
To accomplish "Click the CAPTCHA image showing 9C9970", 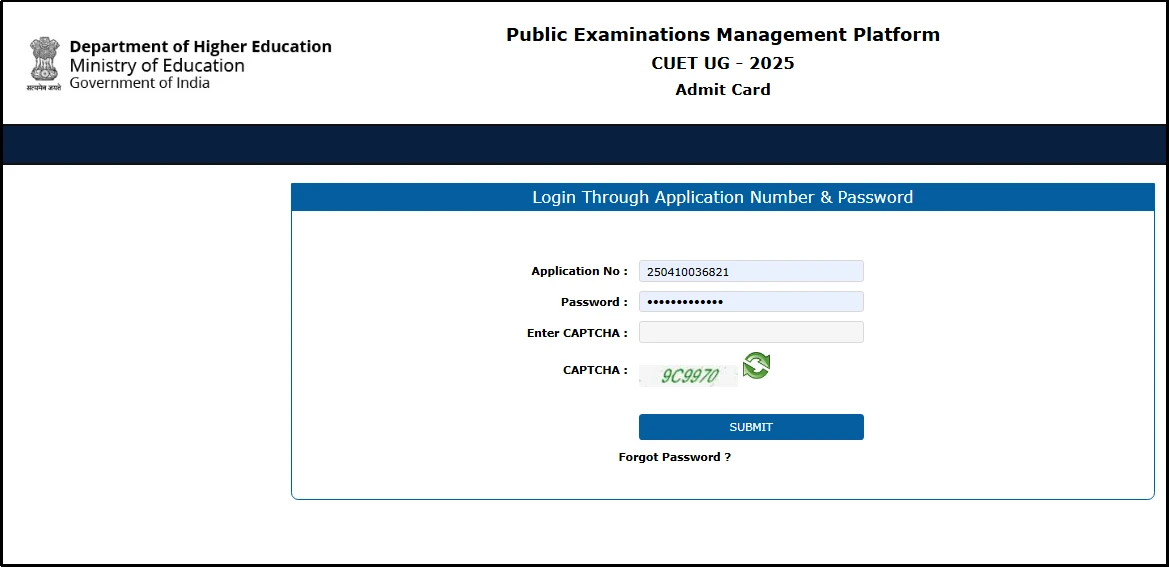I will click(688, 376).
